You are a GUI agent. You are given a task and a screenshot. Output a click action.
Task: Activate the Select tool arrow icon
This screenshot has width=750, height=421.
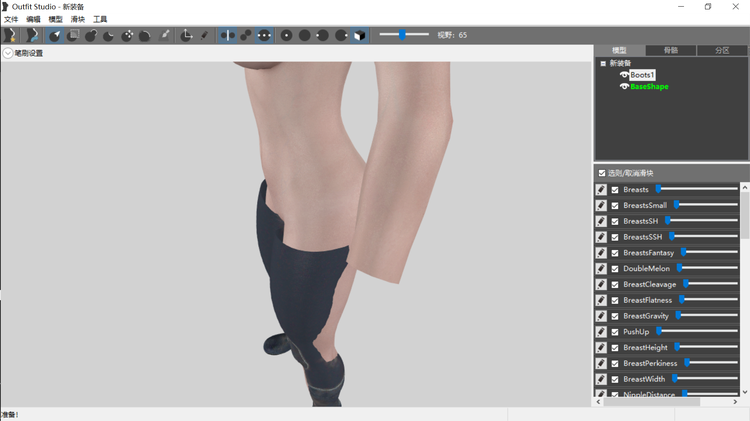tap(55, 35)
